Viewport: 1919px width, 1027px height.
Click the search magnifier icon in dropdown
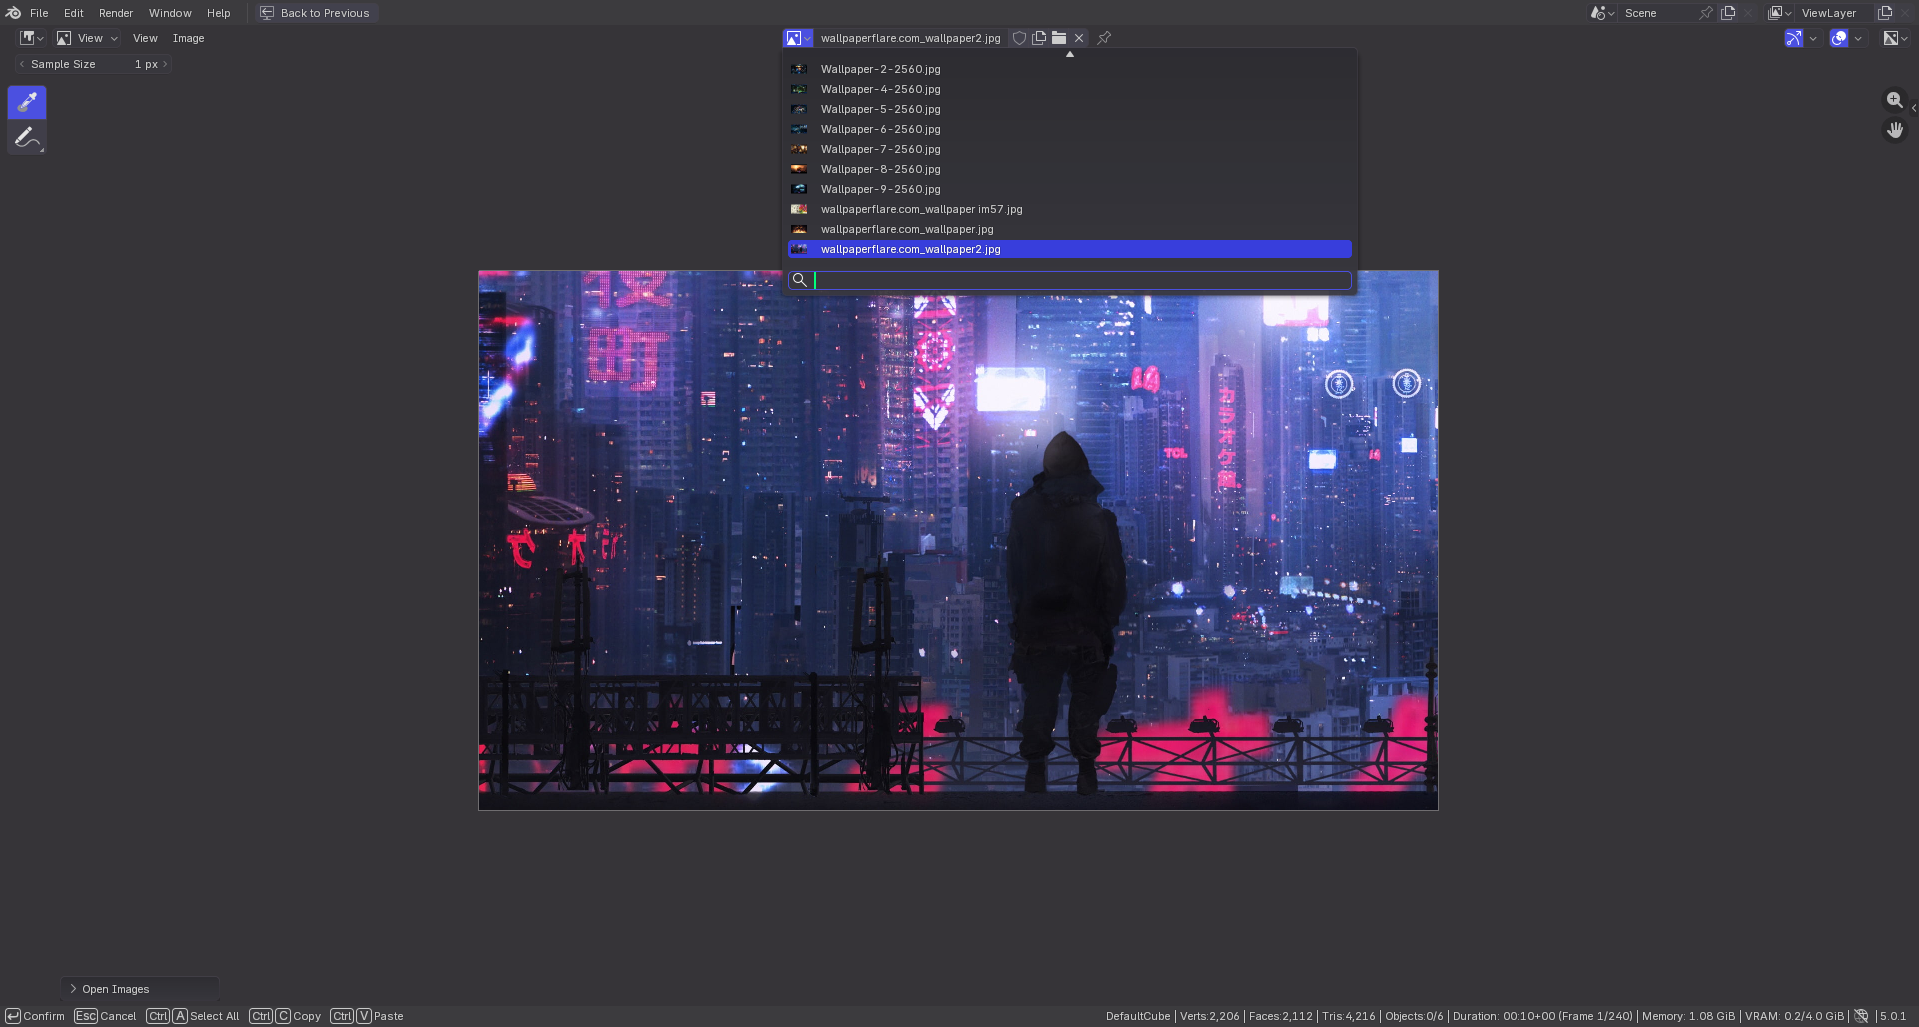pos(799,280)
